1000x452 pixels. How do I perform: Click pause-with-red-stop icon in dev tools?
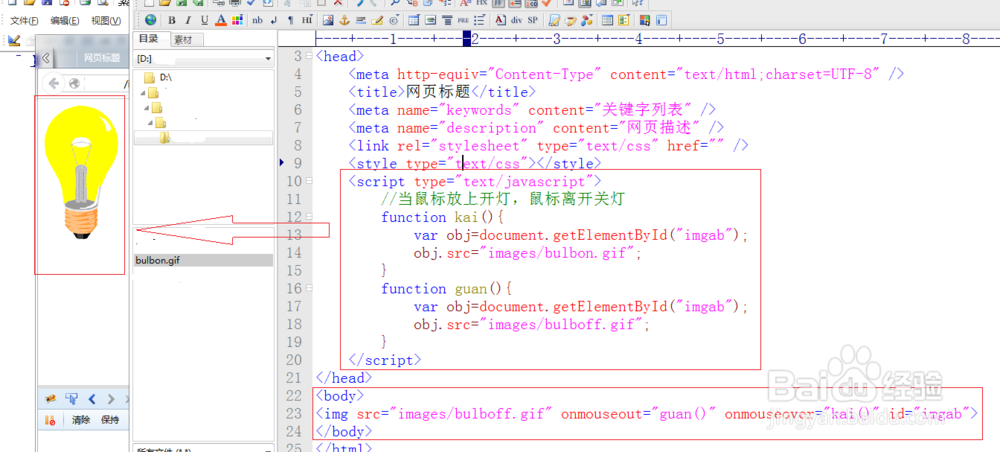(x=50, y=420)
